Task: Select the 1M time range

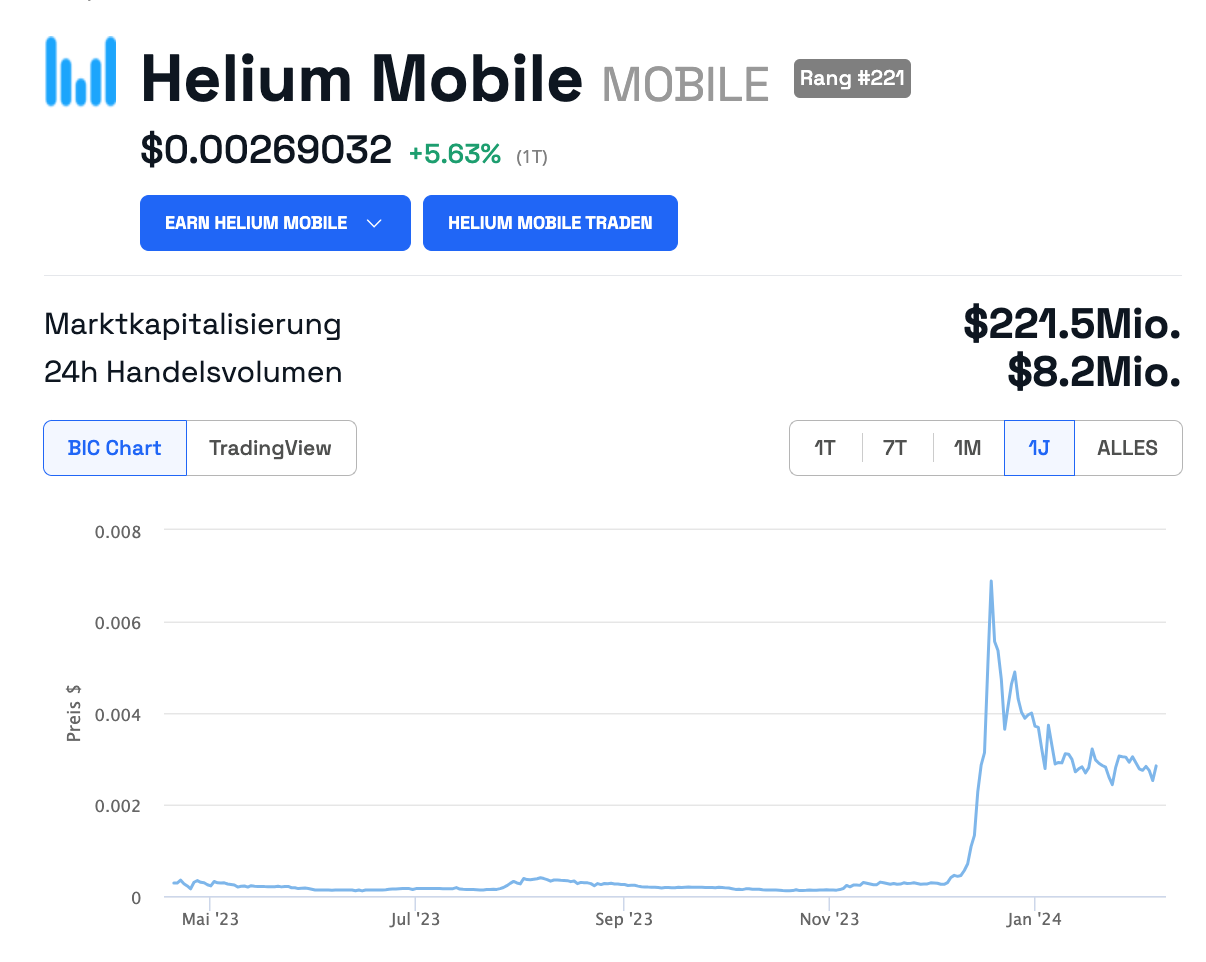Action: 967,448
